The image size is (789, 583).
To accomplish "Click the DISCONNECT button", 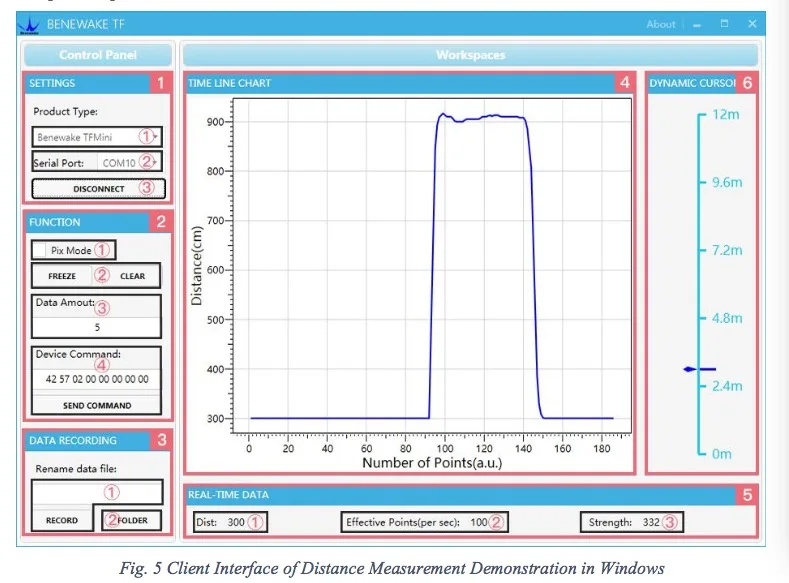I will point(99,189).
